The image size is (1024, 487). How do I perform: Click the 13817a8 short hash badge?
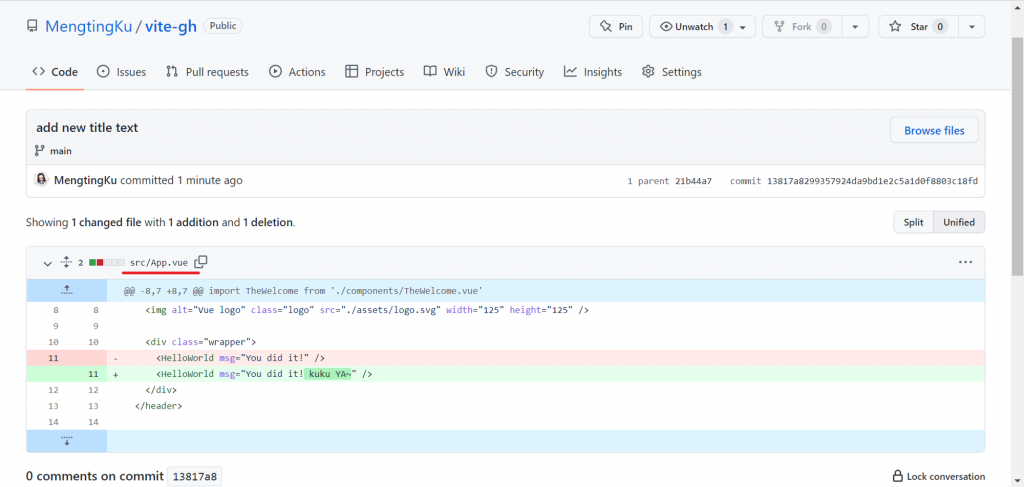[x=195, y=477]
